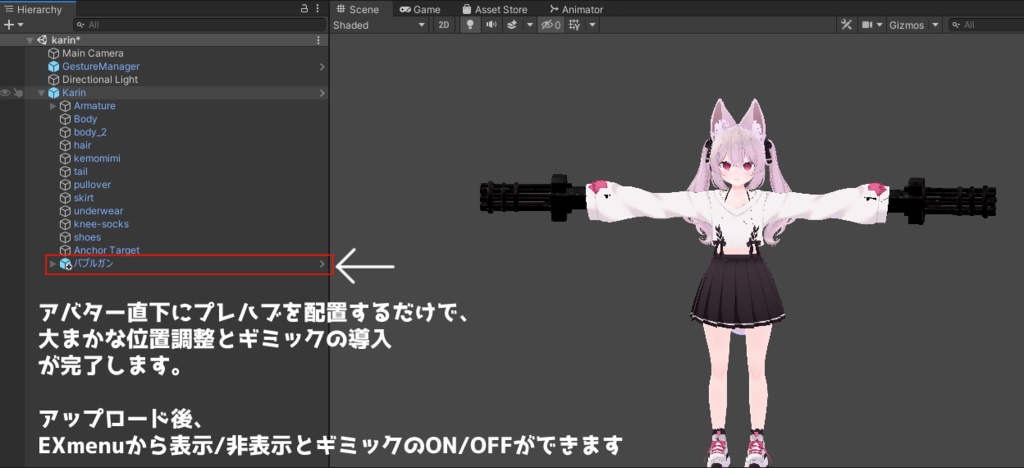Viewport: 1024px width, 468px height.
Task: Click the cube icon beside pullover
Action: click(65, 185)
